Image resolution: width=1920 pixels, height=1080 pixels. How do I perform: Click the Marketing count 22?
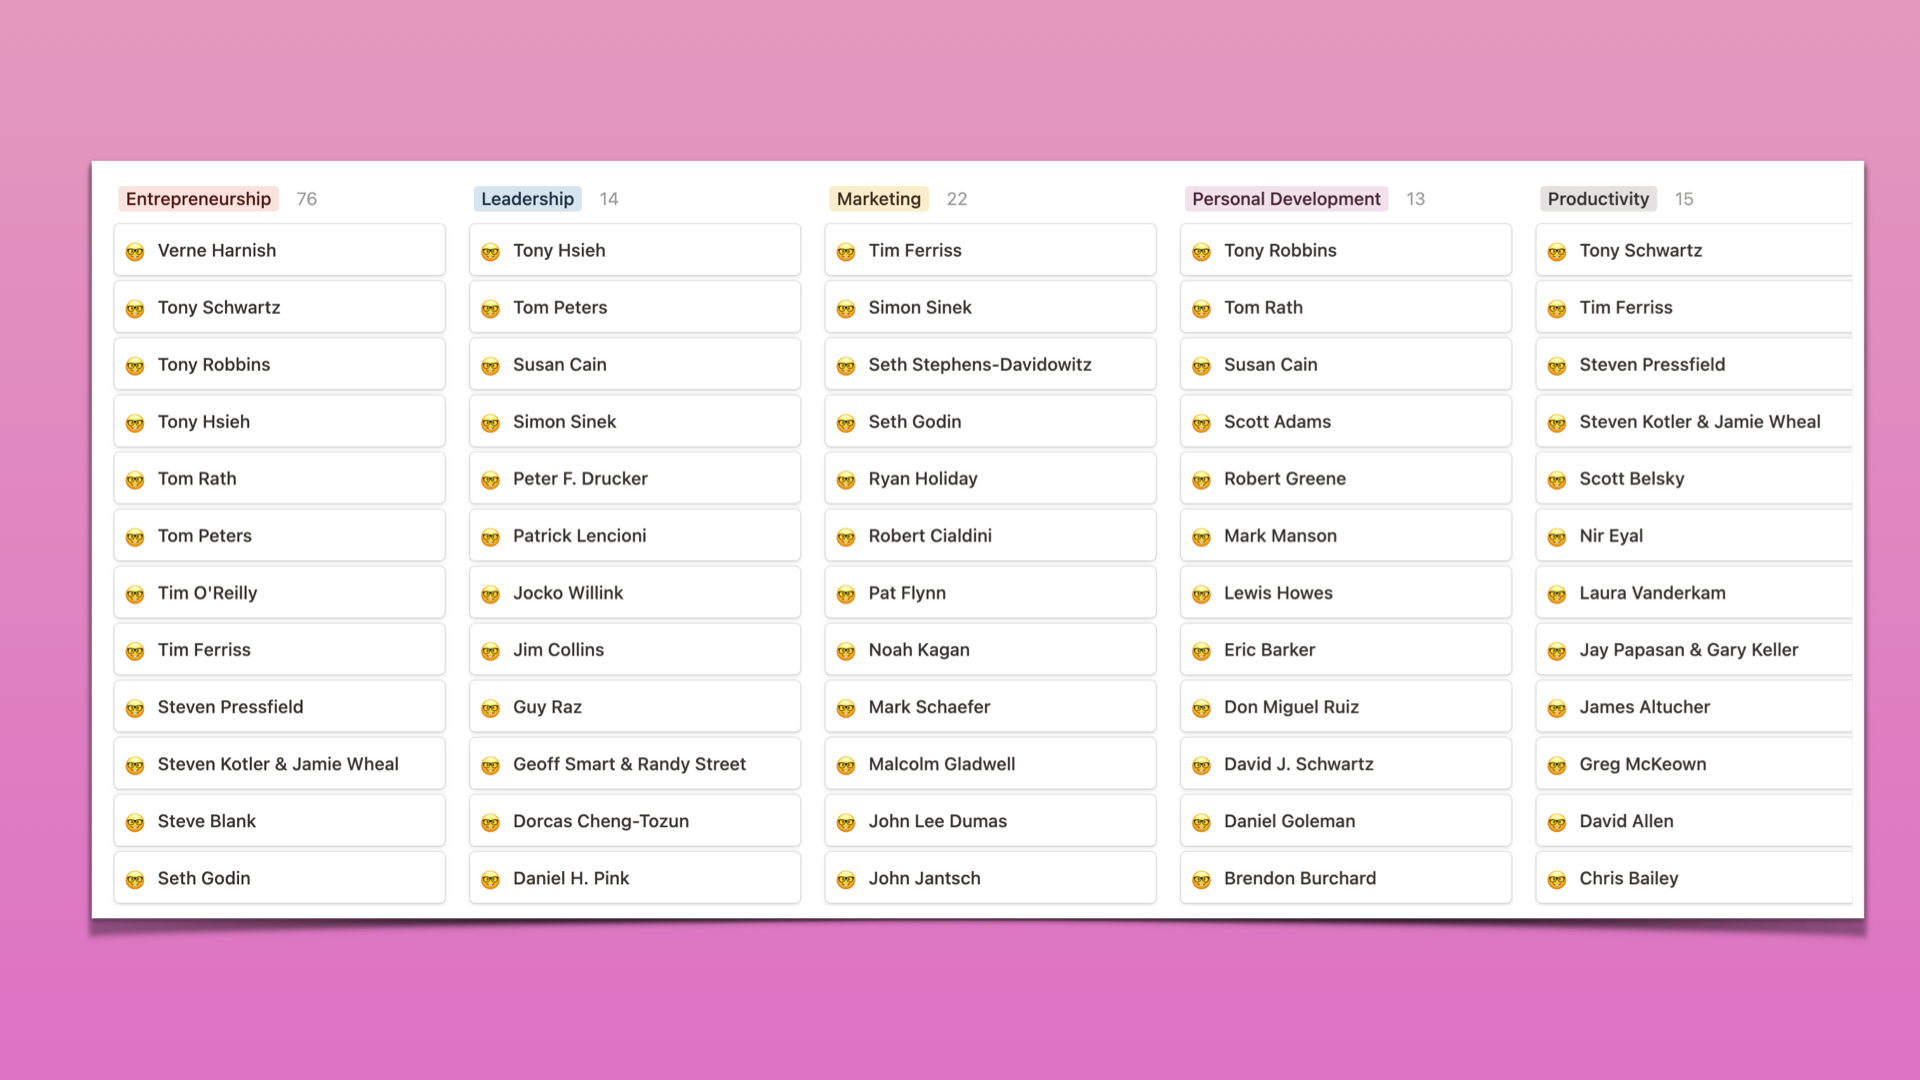coord(957,199)
